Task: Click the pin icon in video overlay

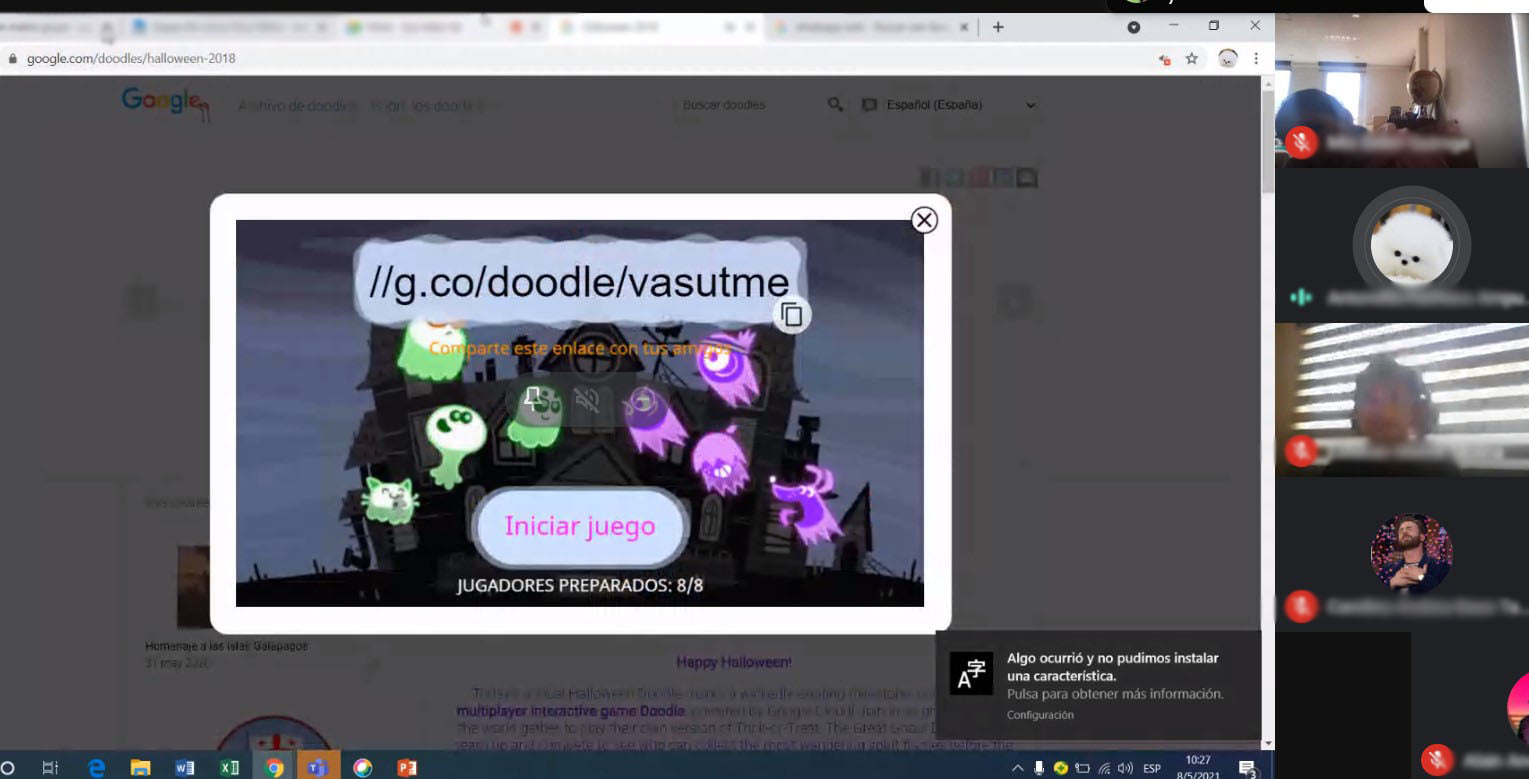Action: [x=533, y=400]
